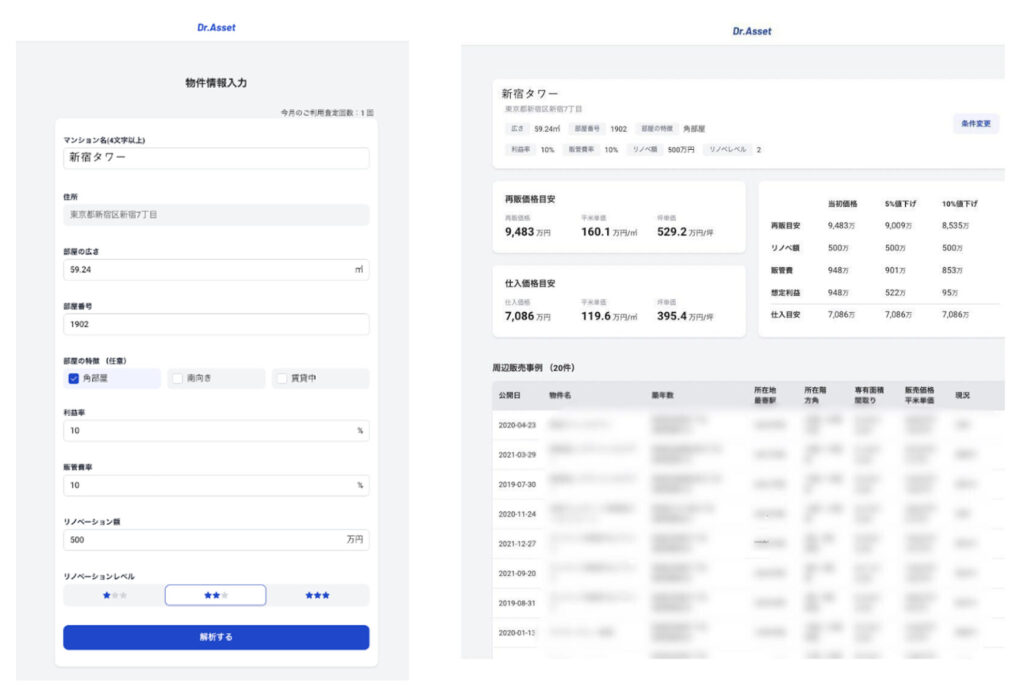Click the 条件変更 button
The height and width of the screenshot is (686, 1024).
pyautogui.click(x=976, y=123)
